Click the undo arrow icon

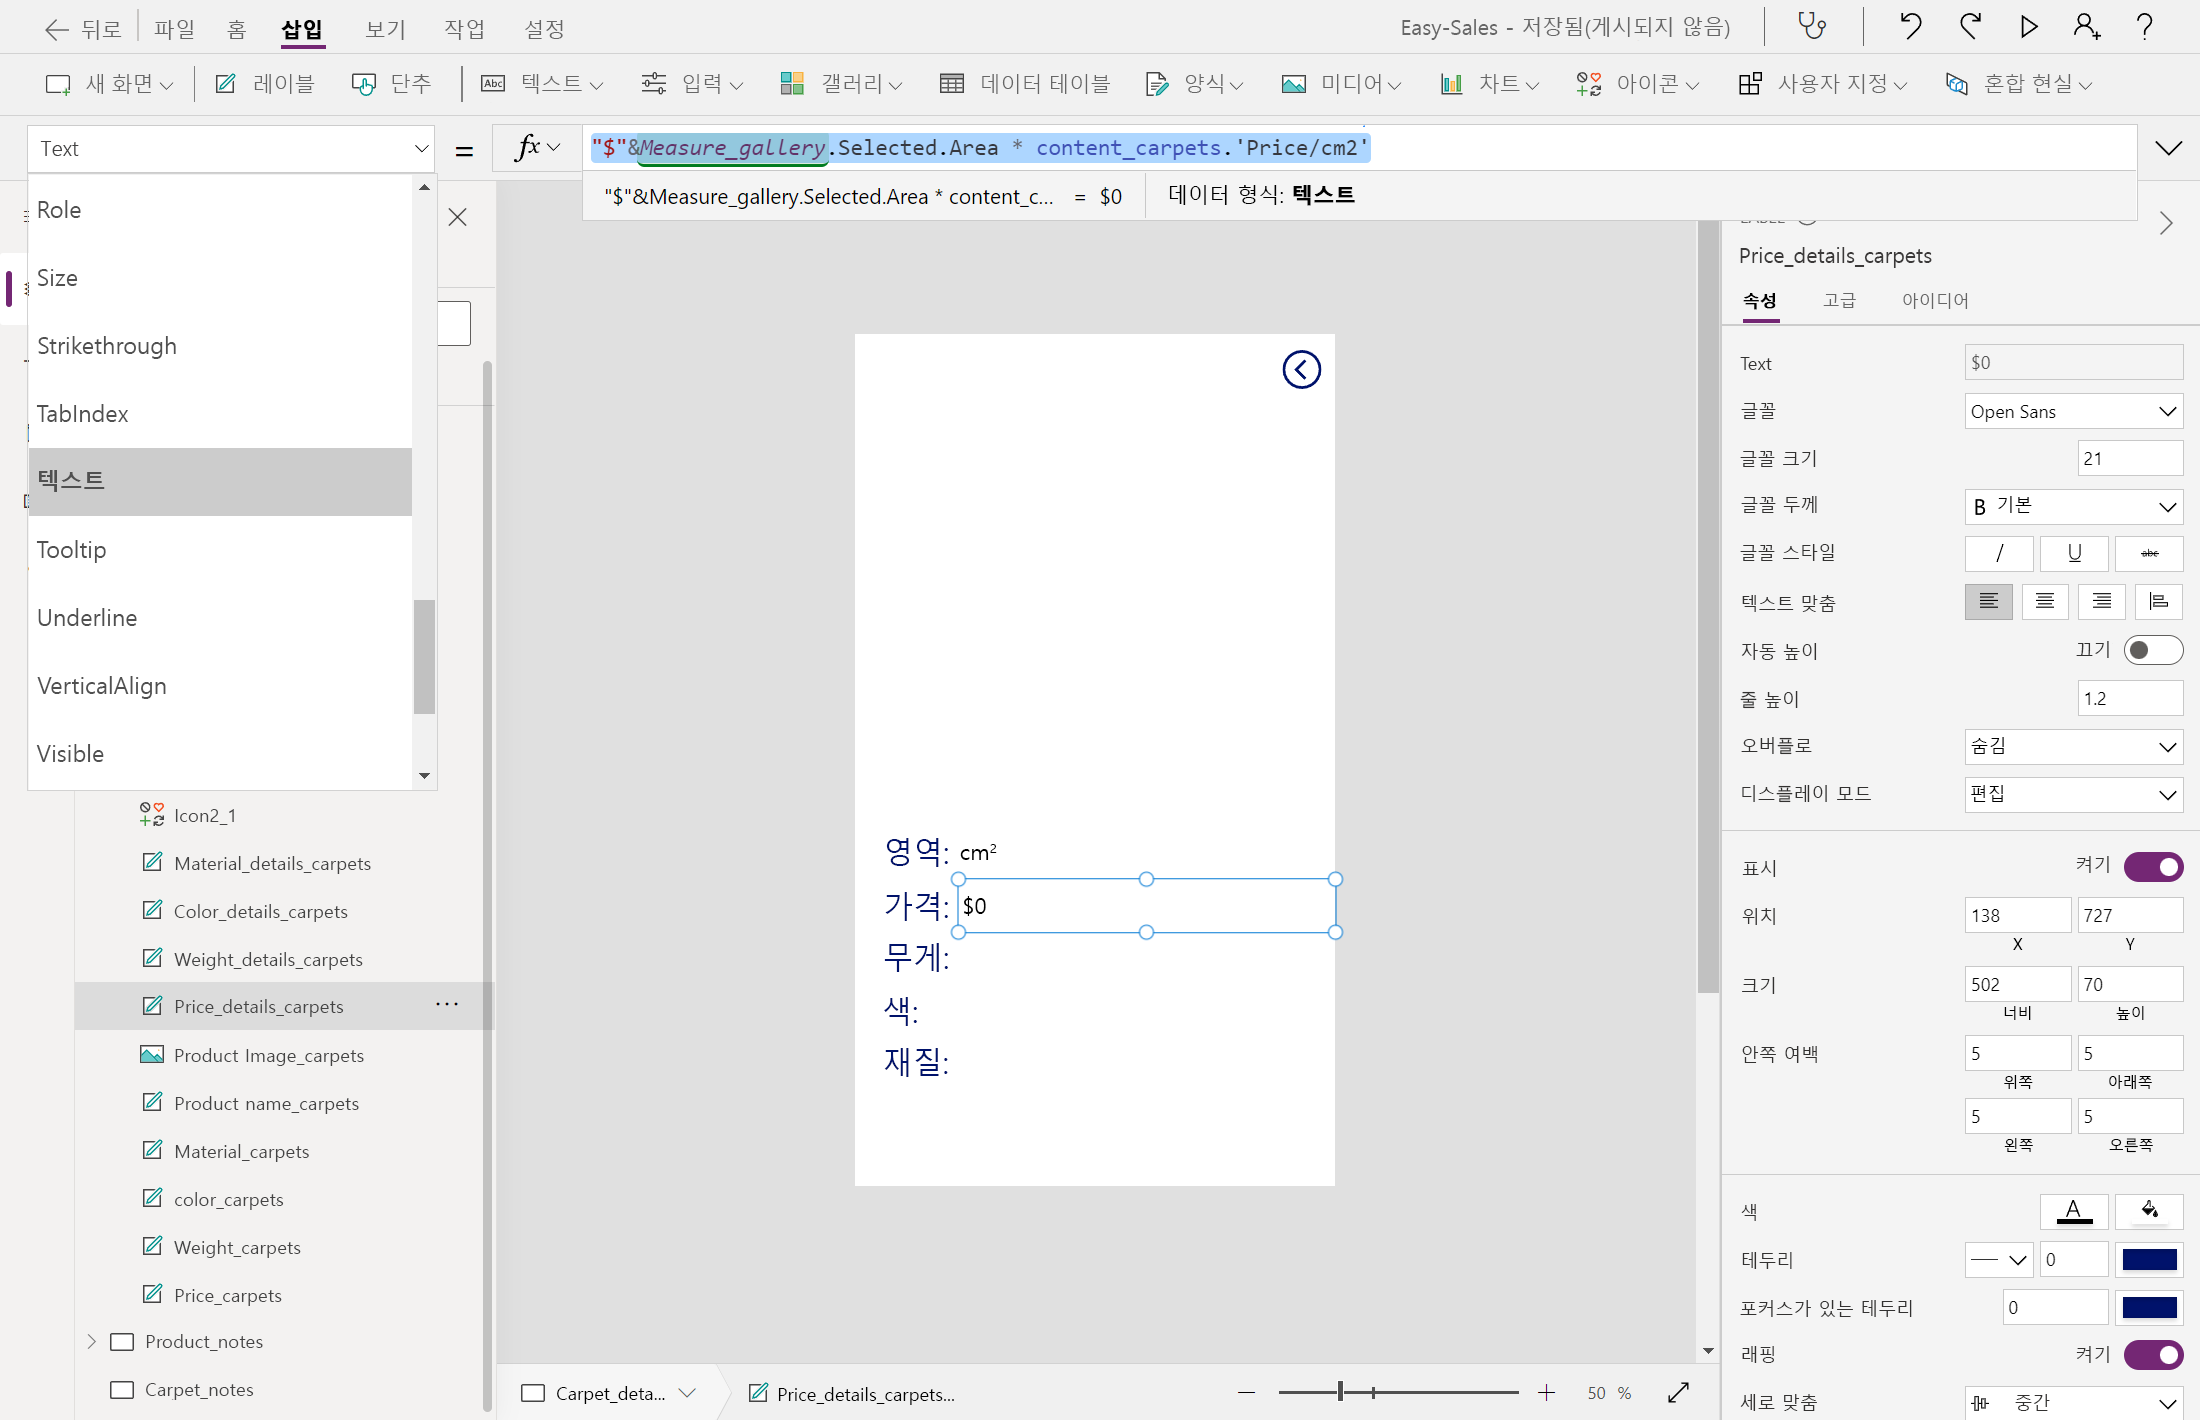pos(1910,26)
